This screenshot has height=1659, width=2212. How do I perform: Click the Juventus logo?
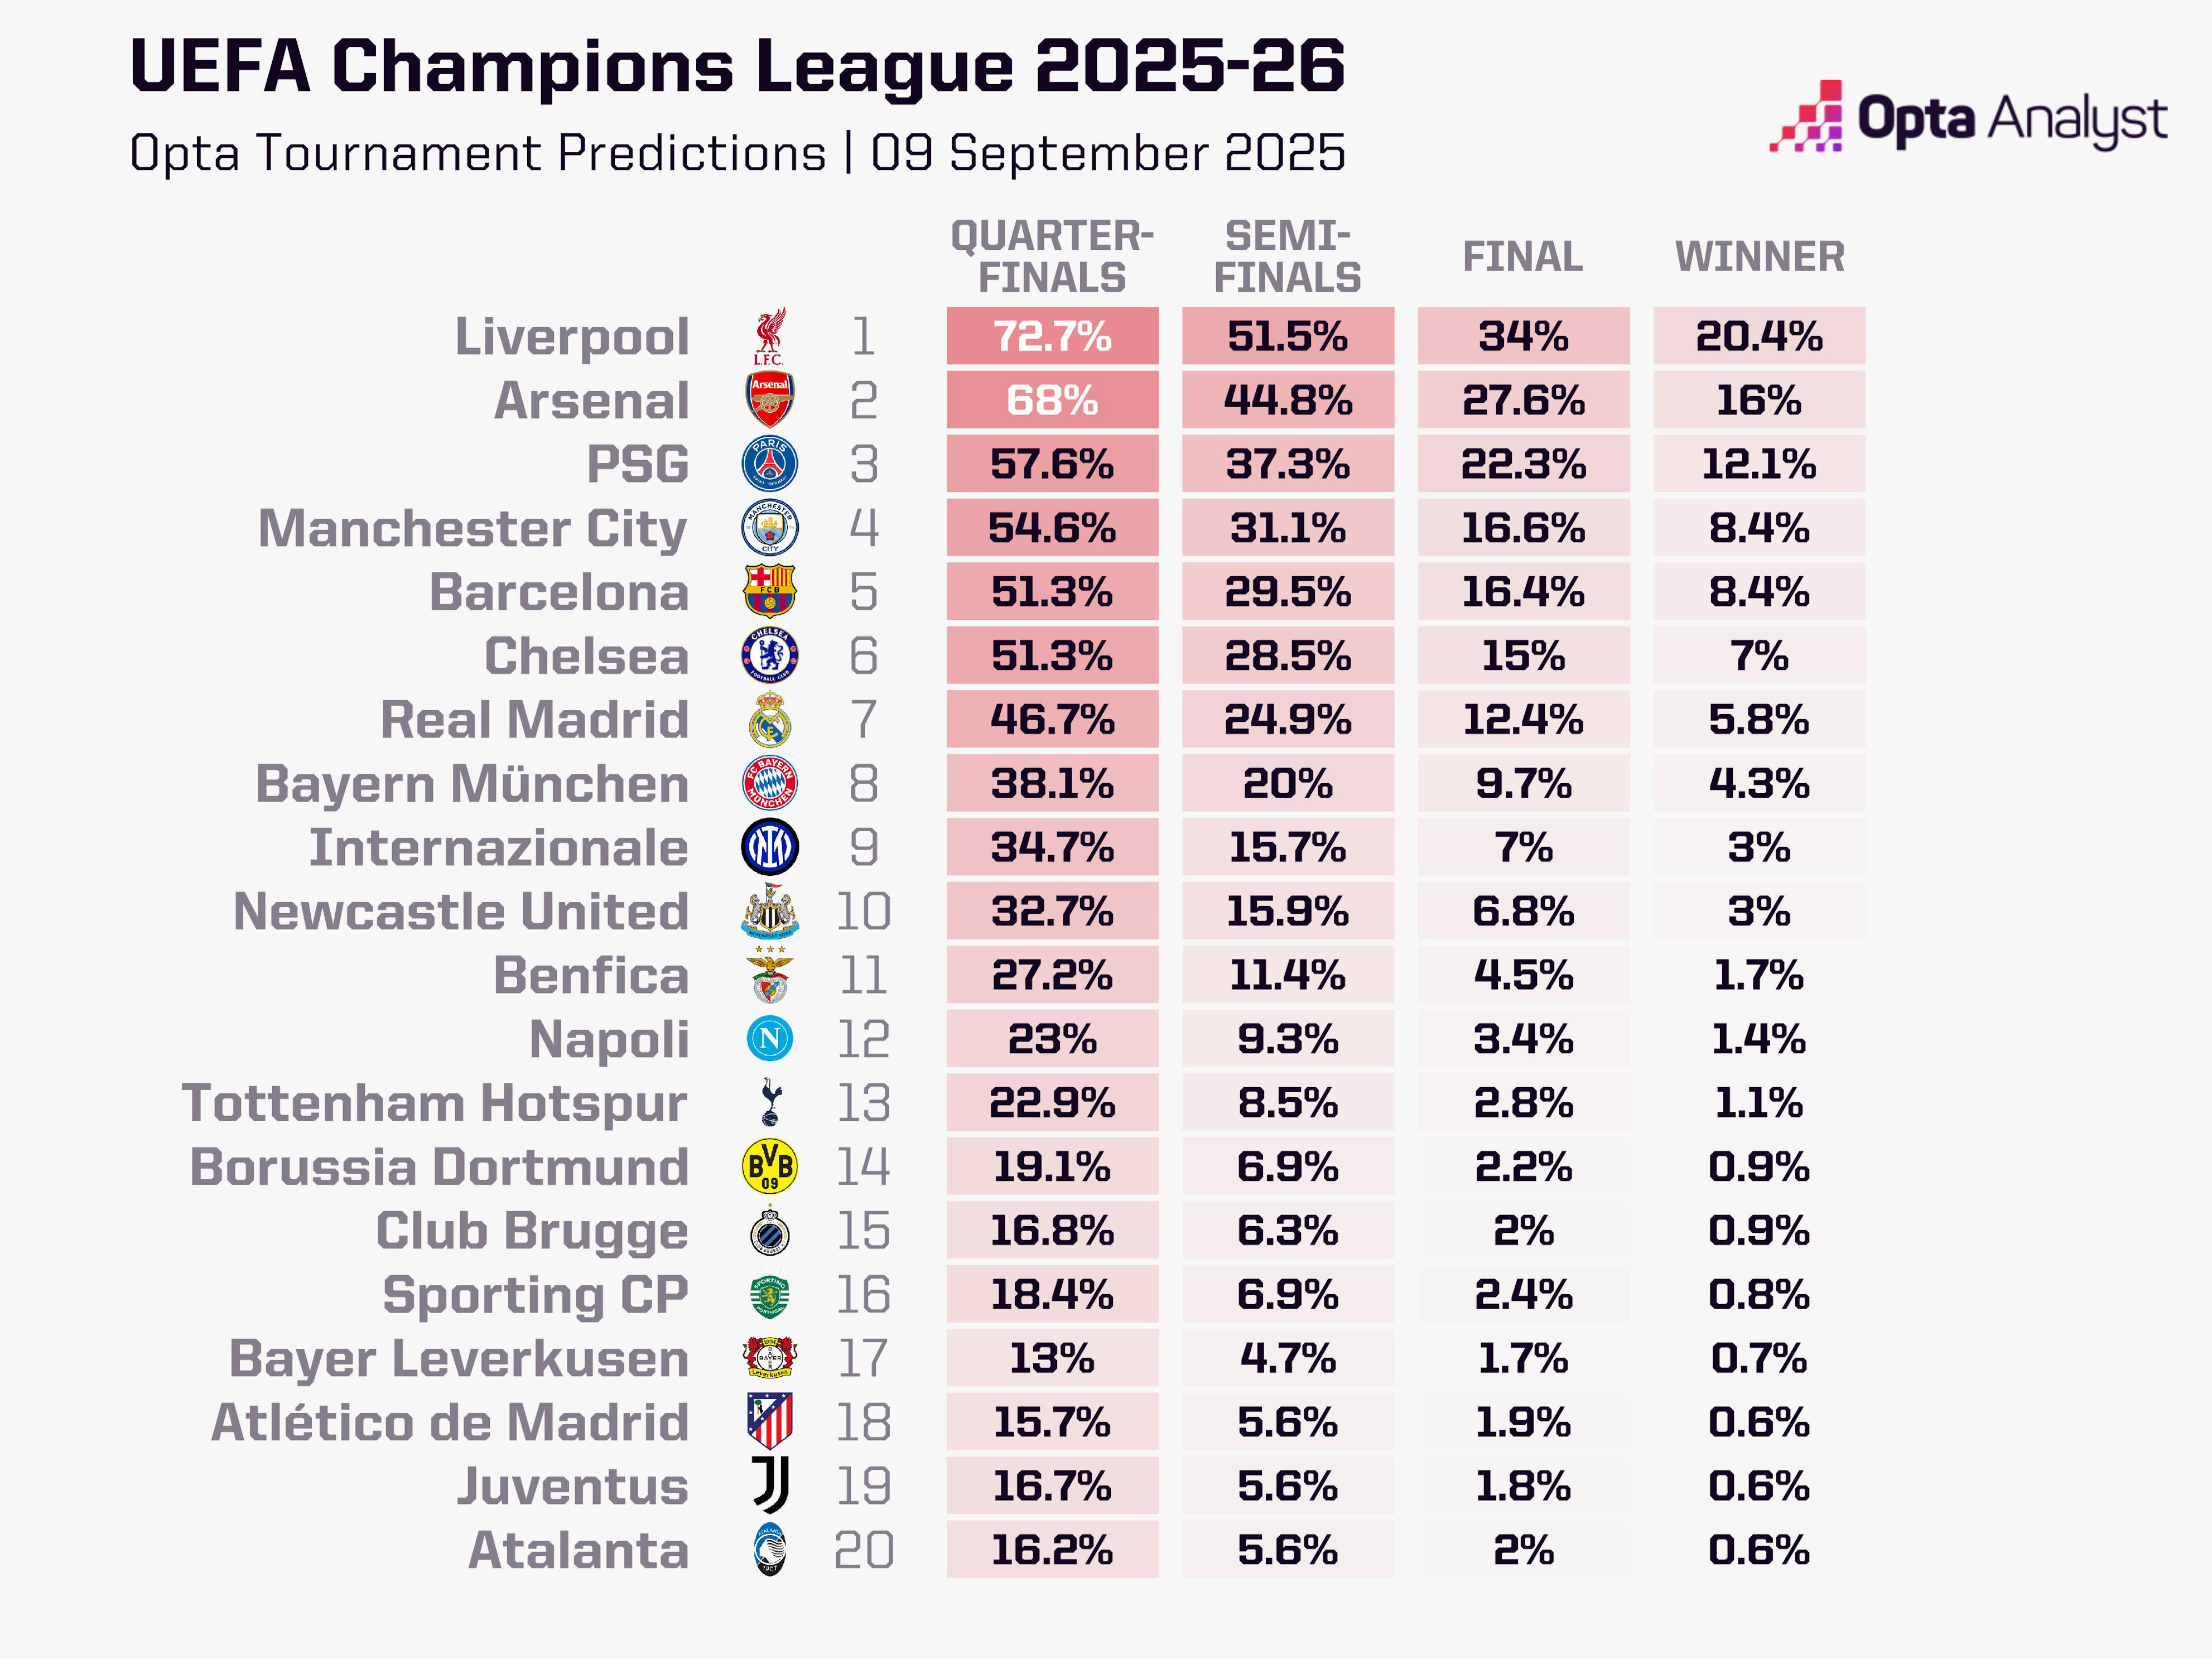769,1486
